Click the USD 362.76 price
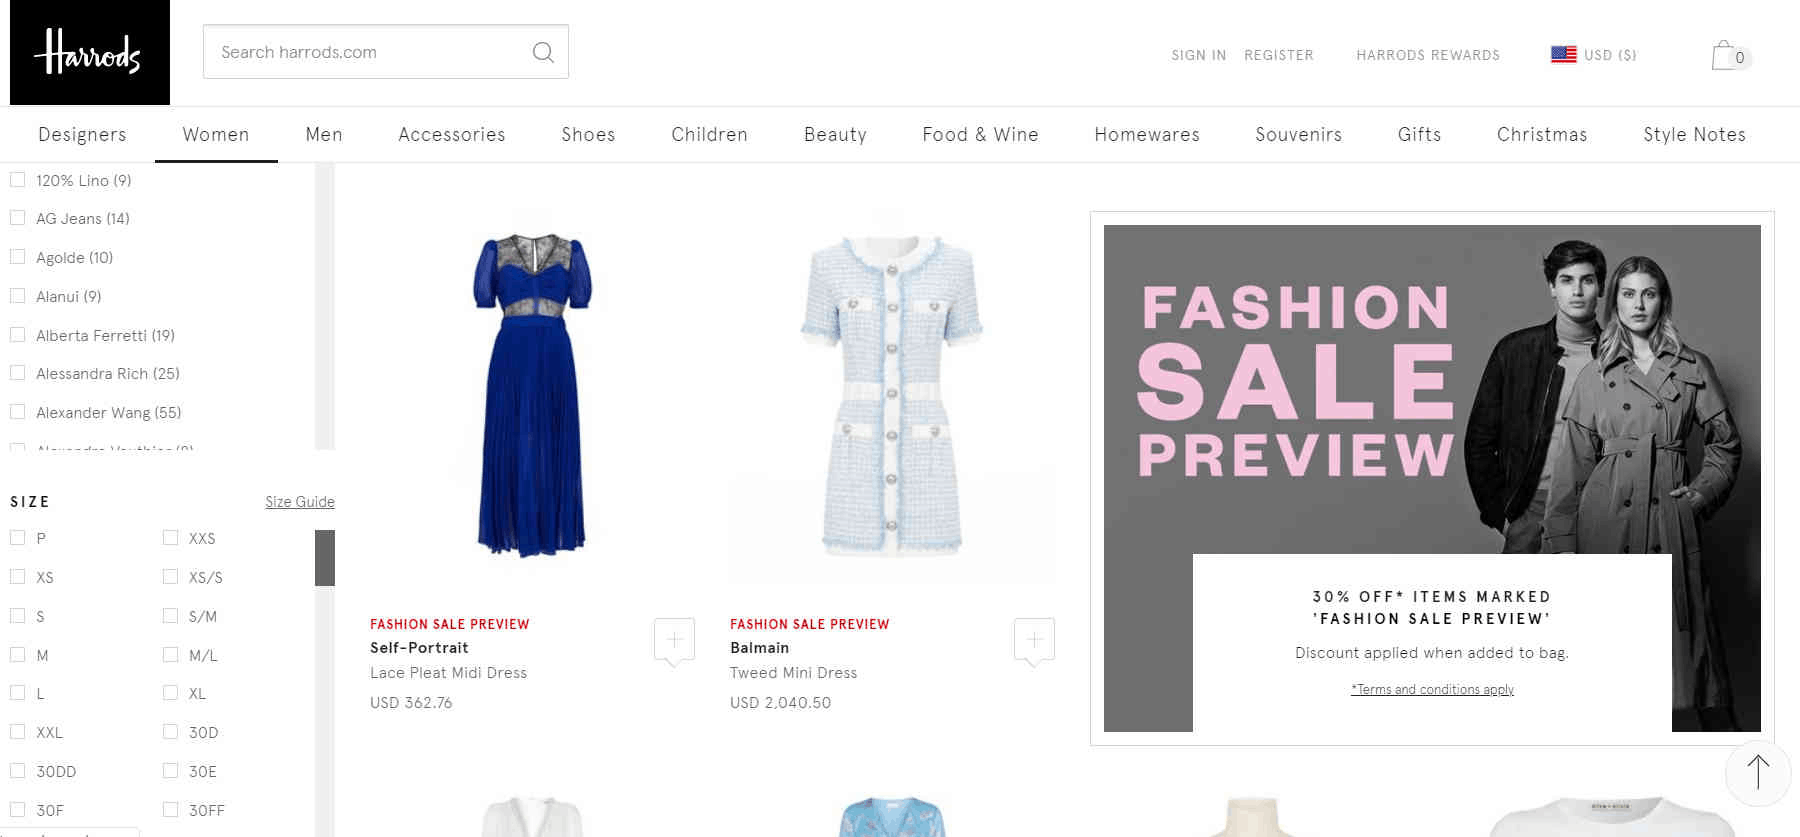Viewport: 1800px width, 837px height. click(411, 703)
